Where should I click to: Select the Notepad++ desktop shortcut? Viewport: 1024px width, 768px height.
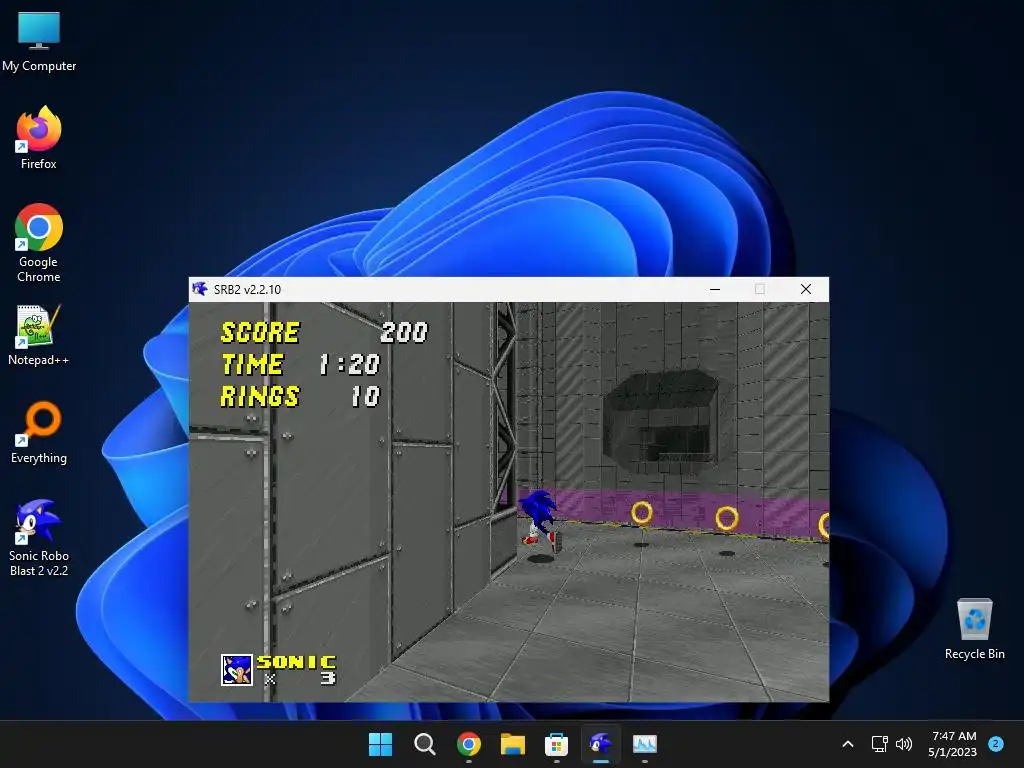pos(39,335)
